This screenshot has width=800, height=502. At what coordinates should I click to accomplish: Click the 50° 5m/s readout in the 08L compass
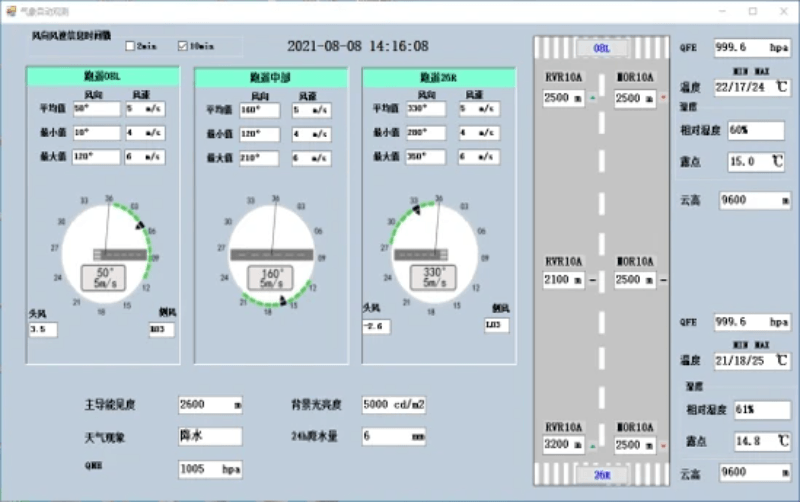coord(104,278)
